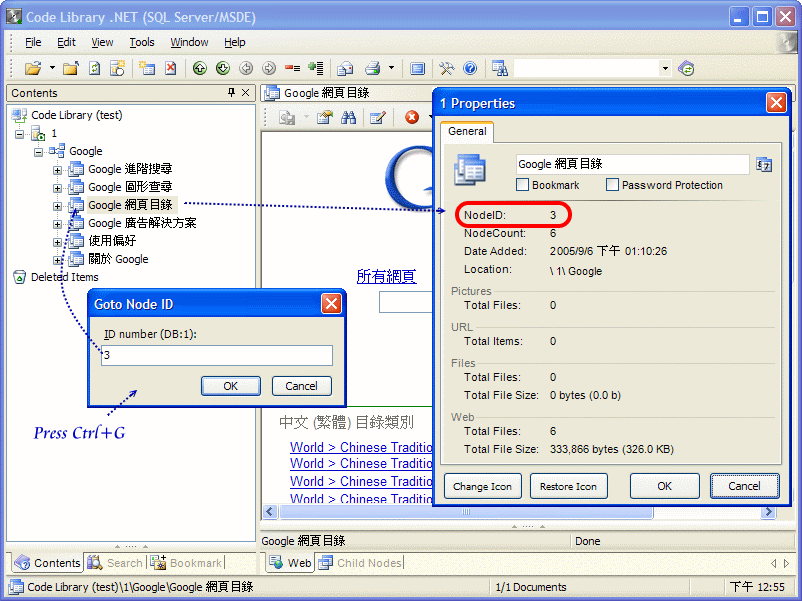Open a library with the folder icon
Screen dimensions: 802x601
pyautogui.click(x=33, y=68)
